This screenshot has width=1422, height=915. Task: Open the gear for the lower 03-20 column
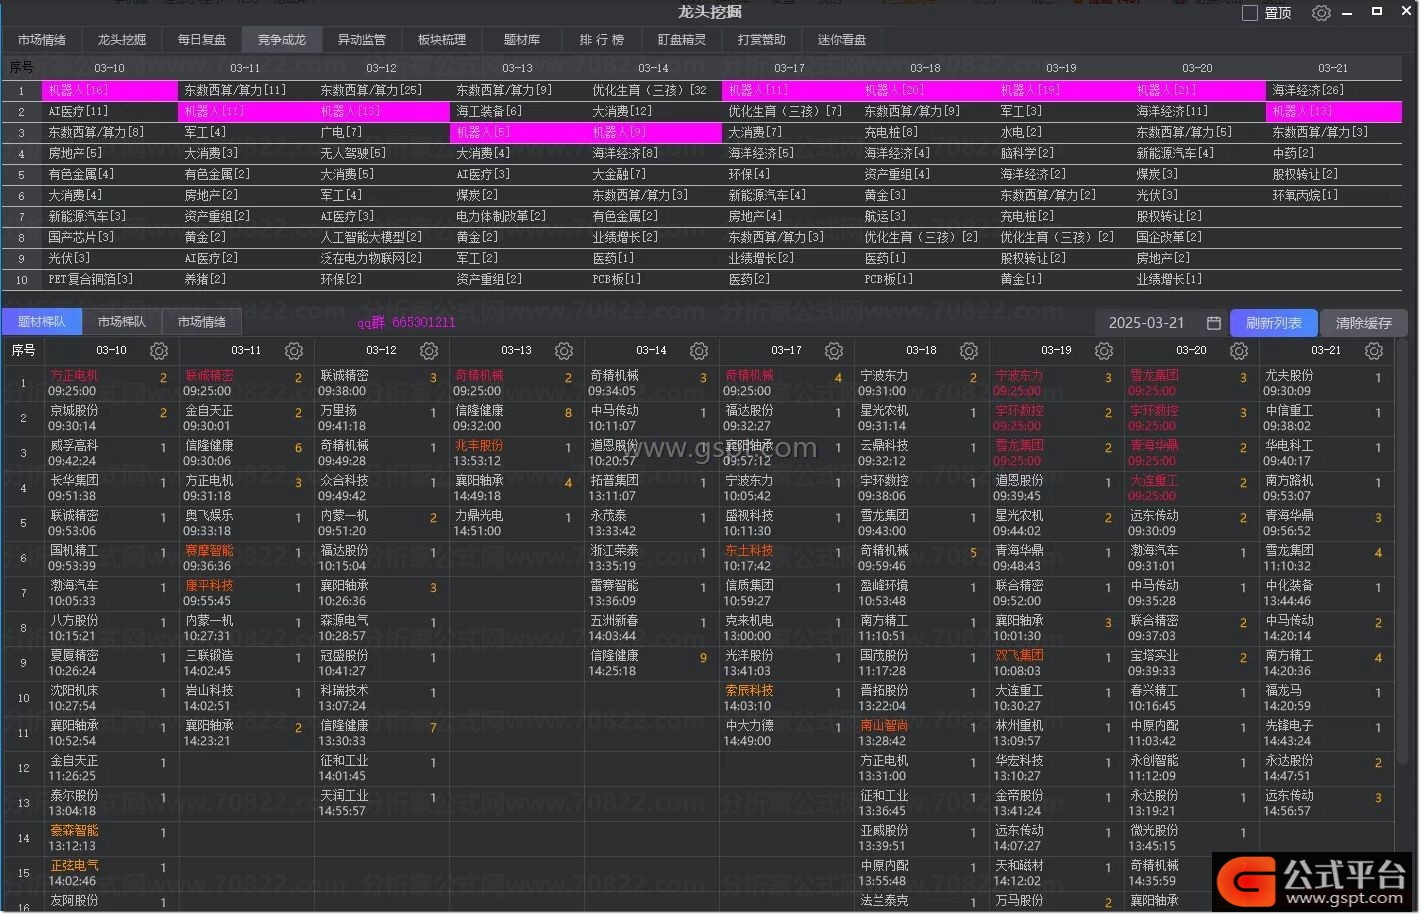click(x=1239, y=351)
